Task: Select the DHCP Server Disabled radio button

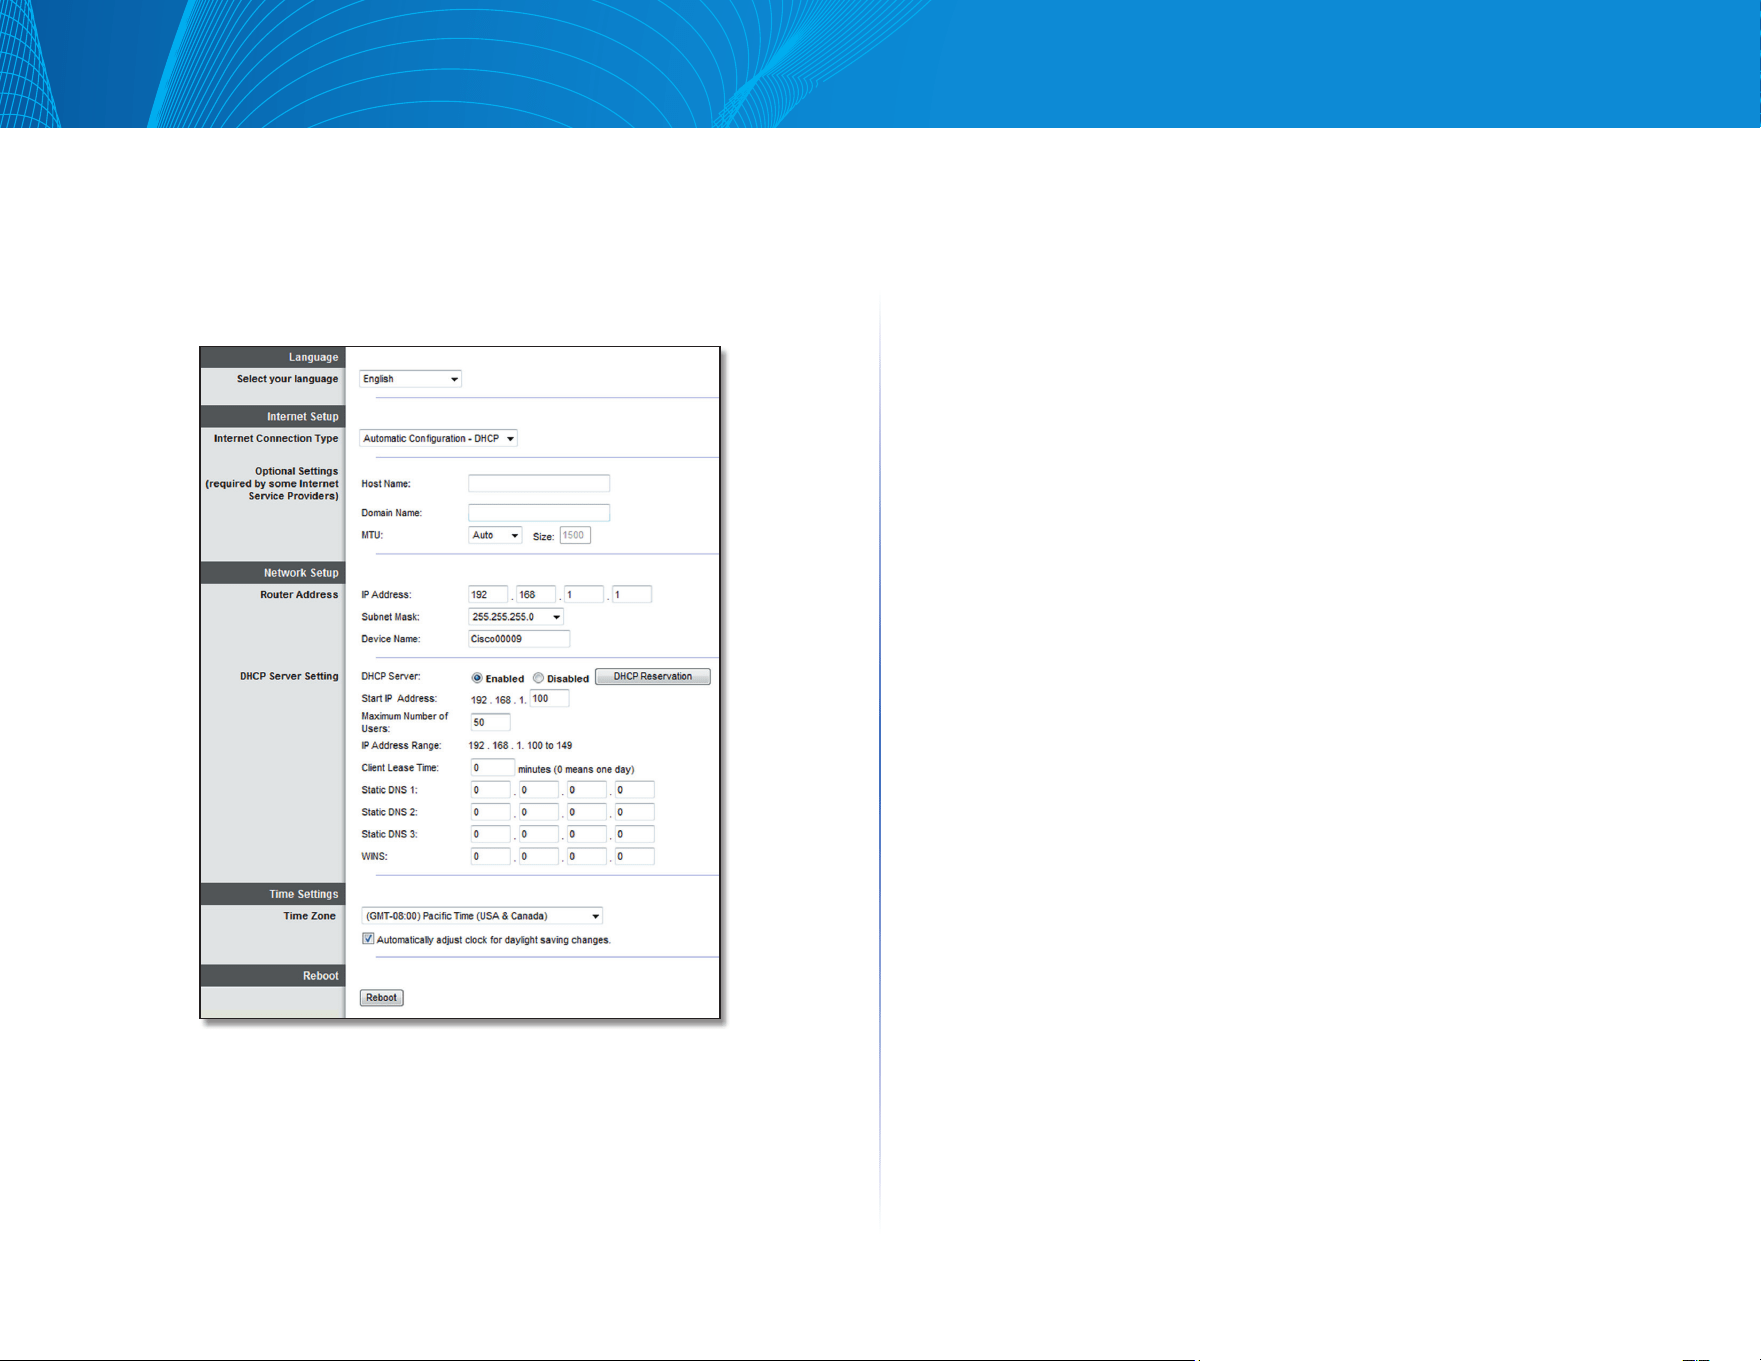Action: (538, 678)
